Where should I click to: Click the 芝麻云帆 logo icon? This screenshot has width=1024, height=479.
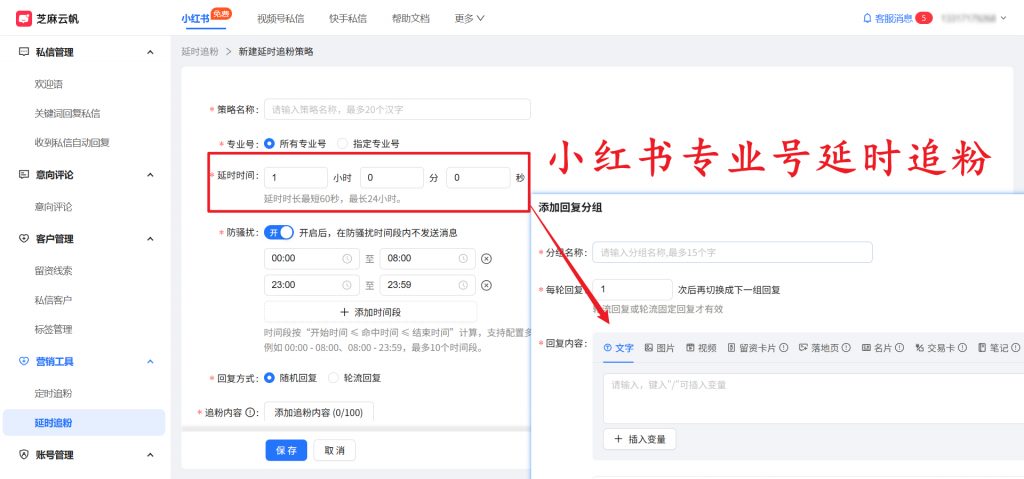(x=24, y=18)
